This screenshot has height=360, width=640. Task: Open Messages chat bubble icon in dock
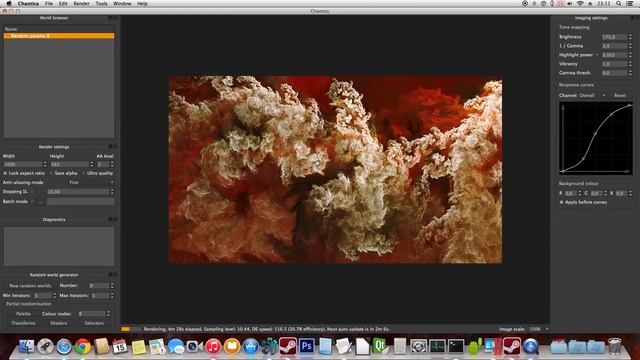pos(176,347)
